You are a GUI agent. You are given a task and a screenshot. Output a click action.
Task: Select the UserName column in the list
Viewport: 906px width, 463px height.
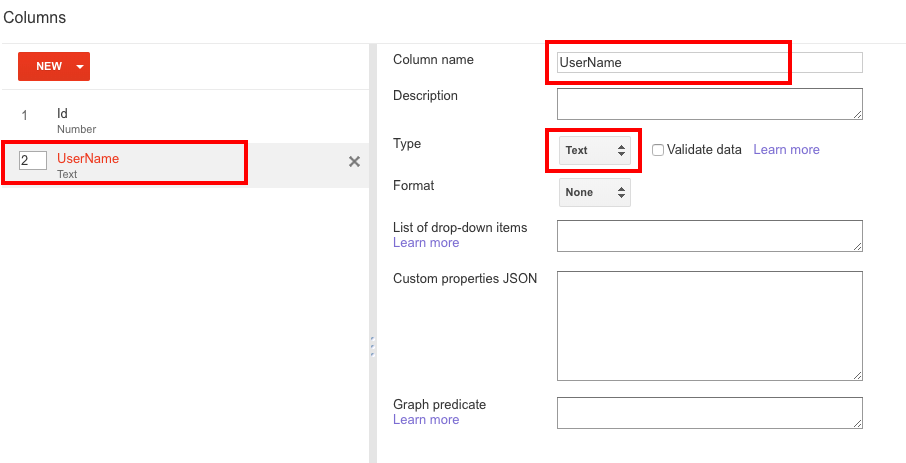click(88, 164)
